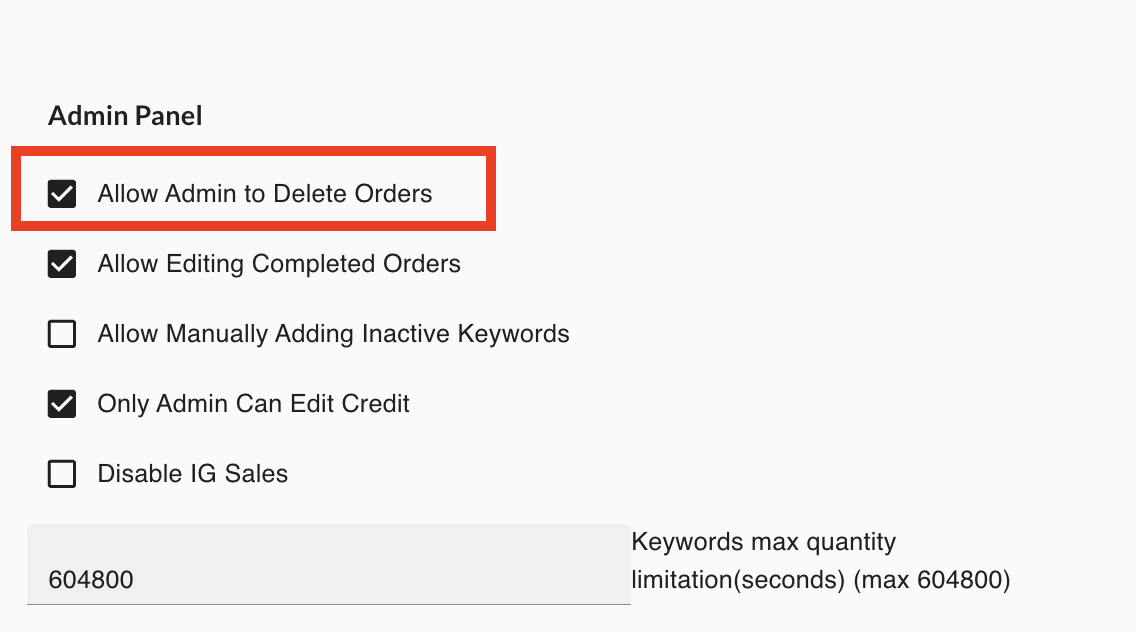
Task: Click the "Disable IG Sales" label text
Action: click(193, 474)
